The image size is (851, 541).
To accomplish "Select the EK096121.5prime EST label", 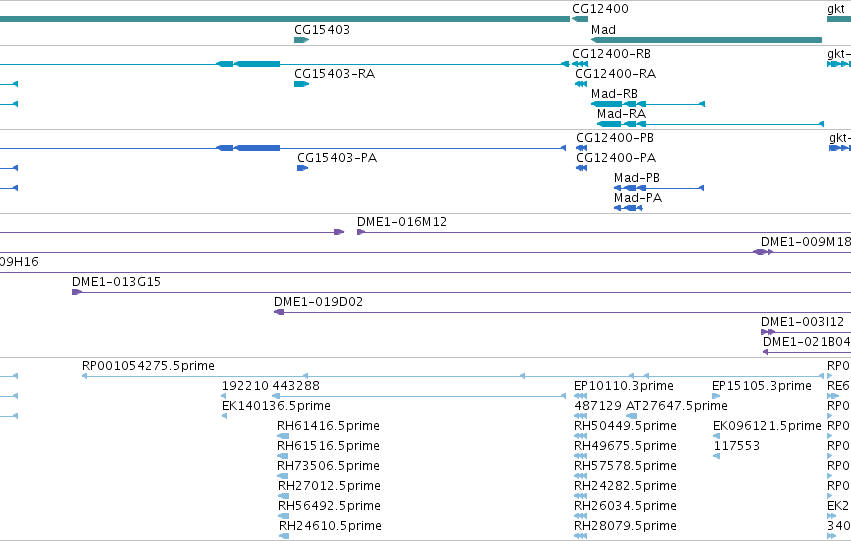I will 767,426.
